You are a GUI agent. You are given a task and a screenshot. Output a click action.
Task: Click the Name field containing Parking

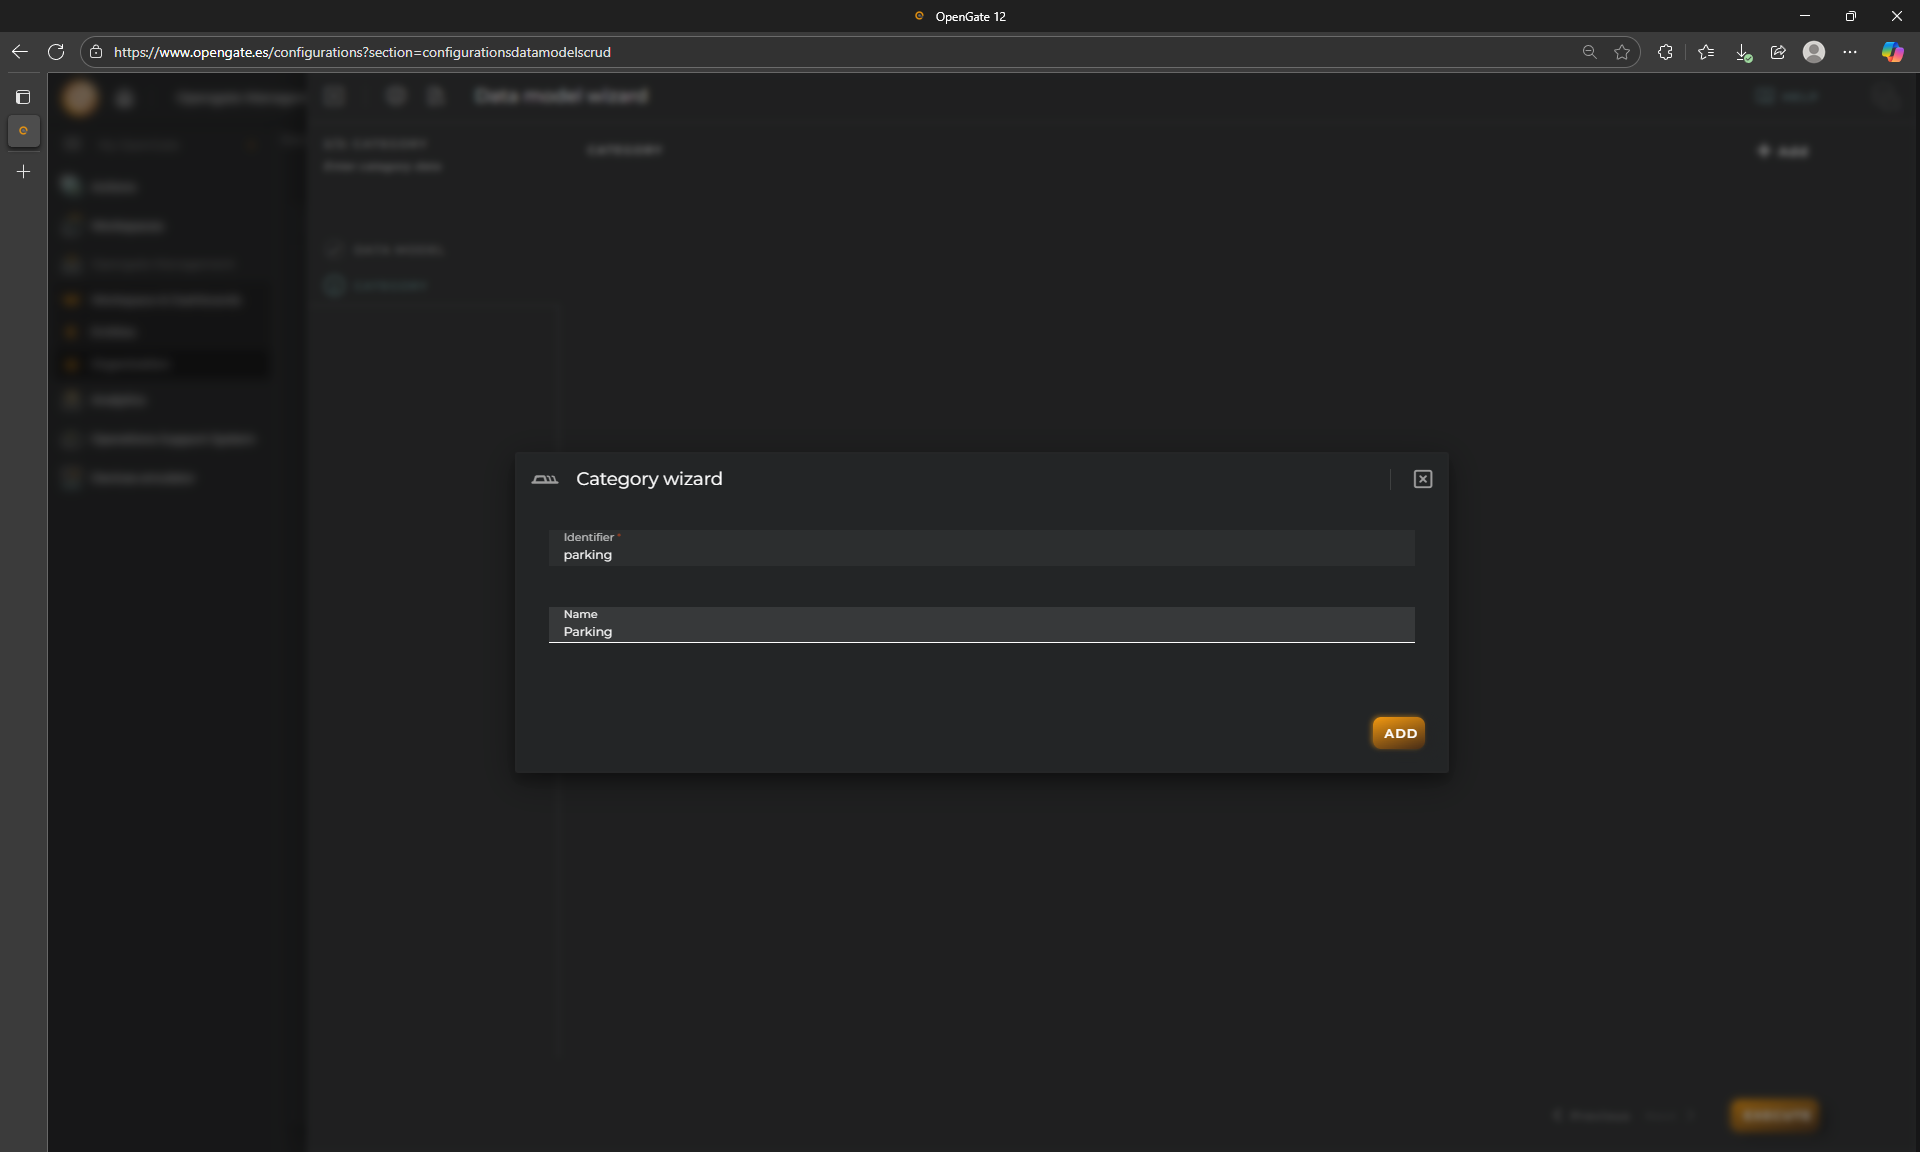pos(980,631)
